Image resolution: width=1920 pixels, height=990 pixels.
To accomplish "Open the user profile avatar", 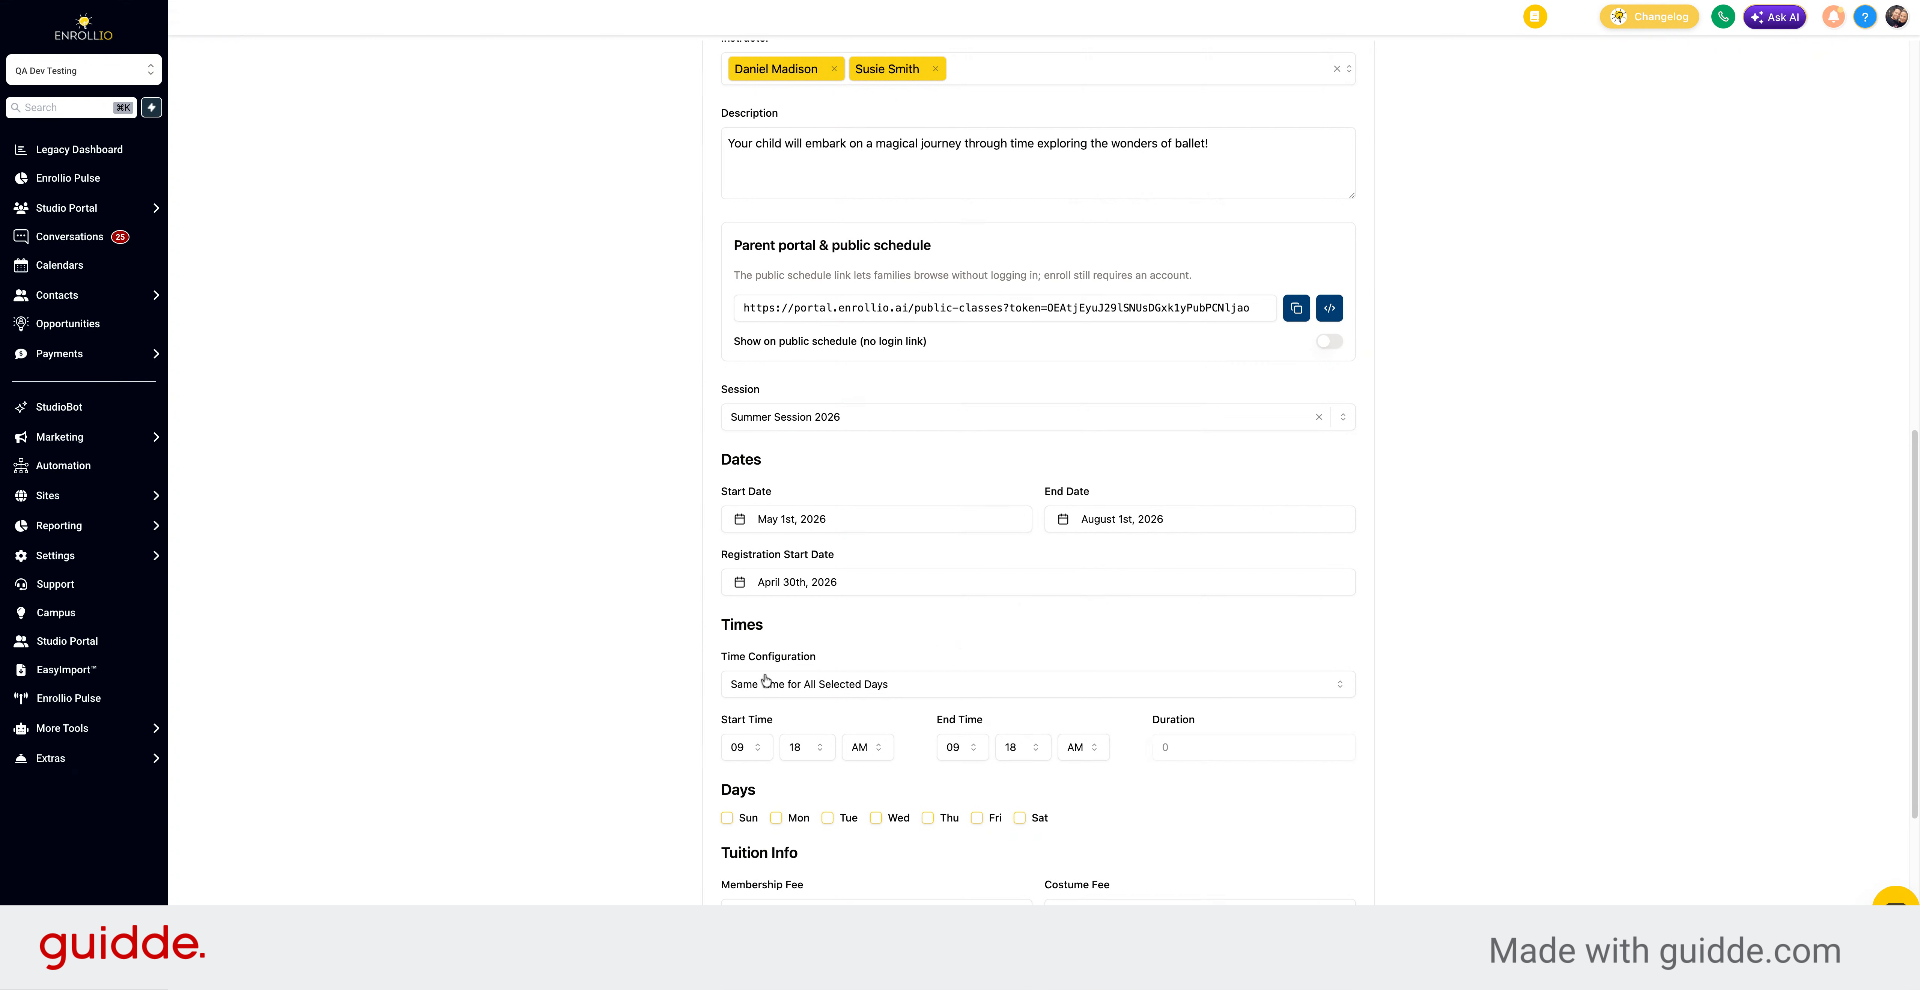I will click(x=1896, y=17).
